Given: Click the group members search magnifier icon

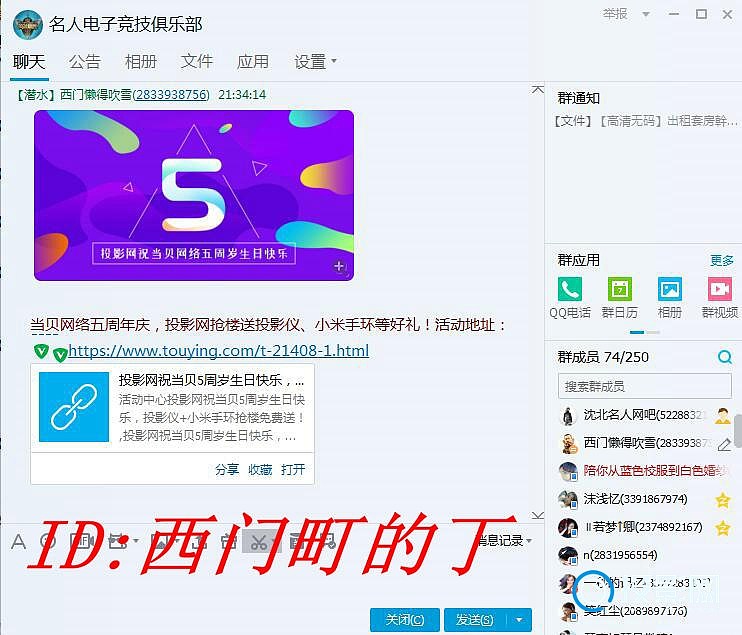Looking at the screenshot, I should click(x=724, y=357).
